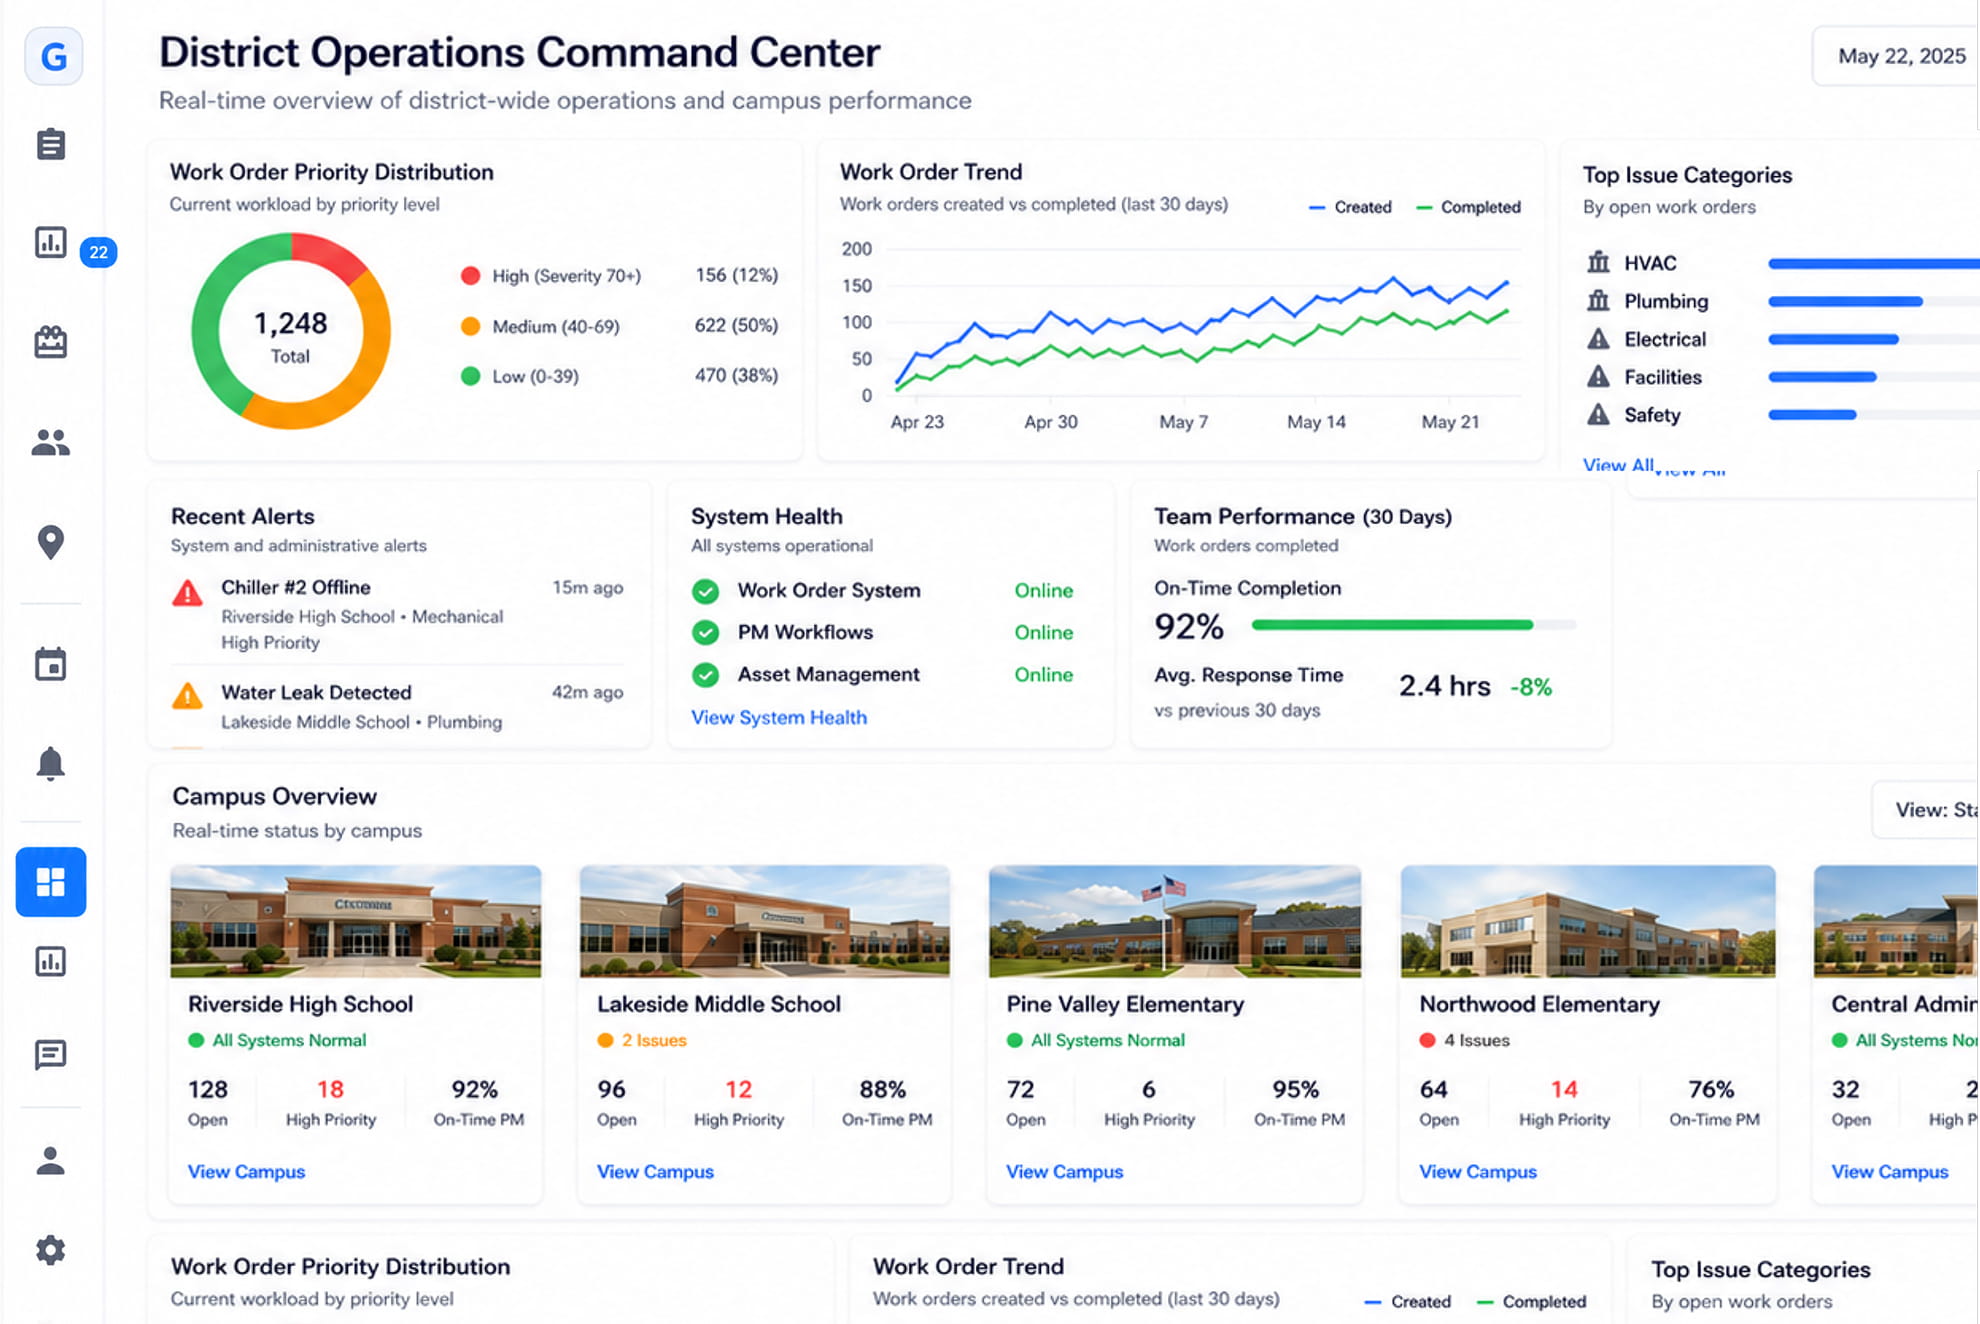This screenshot has width=1980, height=1324.
Task: Click Riverside's '18' High Priority count
Action: (x=330, y=1089)
